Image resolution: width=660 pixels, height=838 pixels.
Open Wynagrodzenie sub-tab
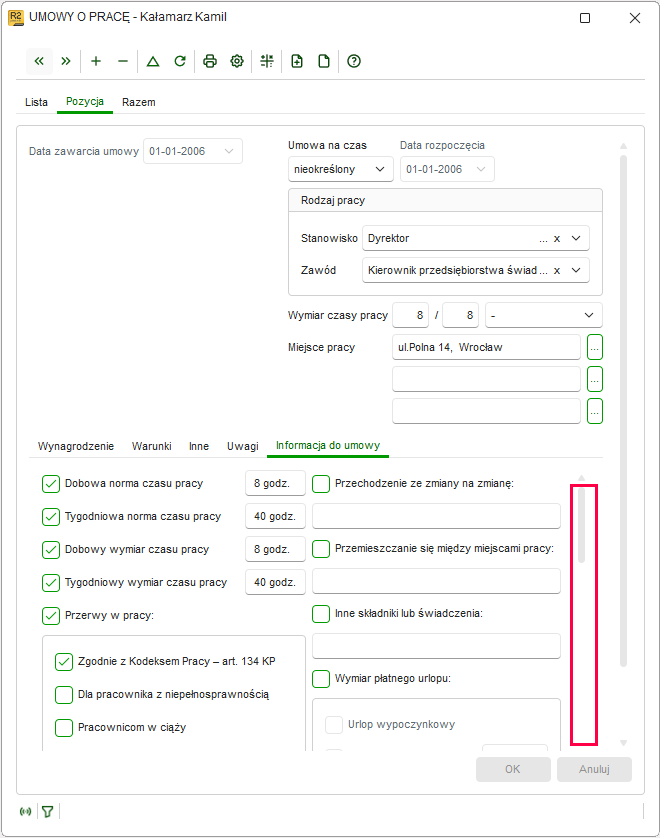[76, 446]
